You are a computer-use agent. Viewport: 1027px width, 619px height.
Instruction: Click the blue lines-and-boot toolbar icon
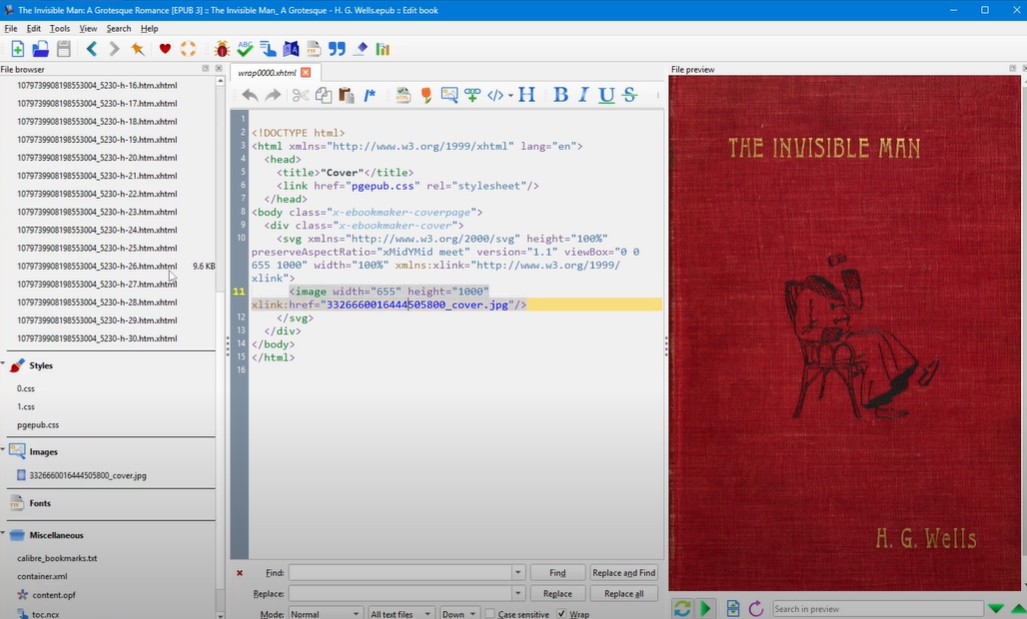268,49
